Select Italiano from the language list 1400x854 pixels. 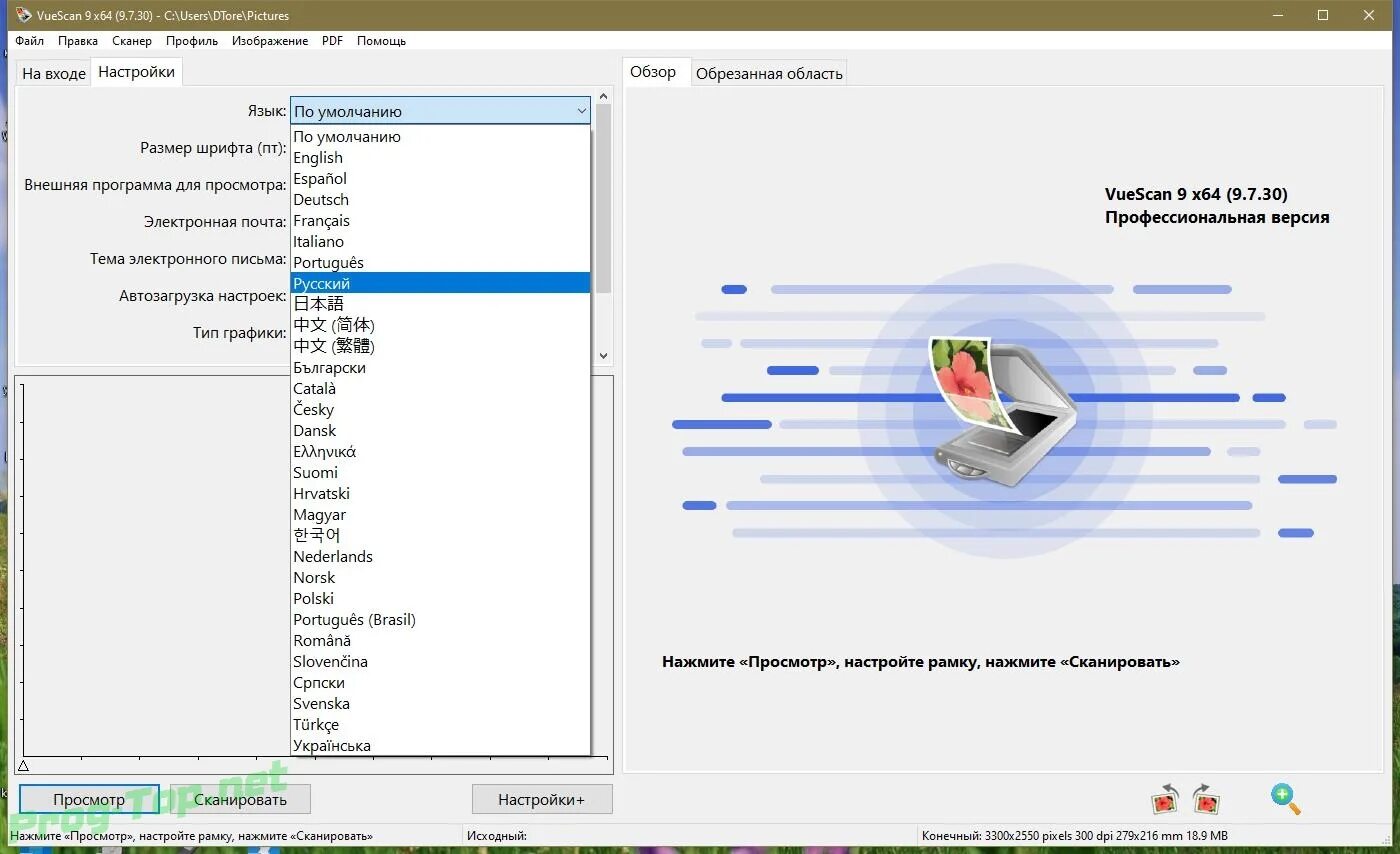tap(440, 241)
